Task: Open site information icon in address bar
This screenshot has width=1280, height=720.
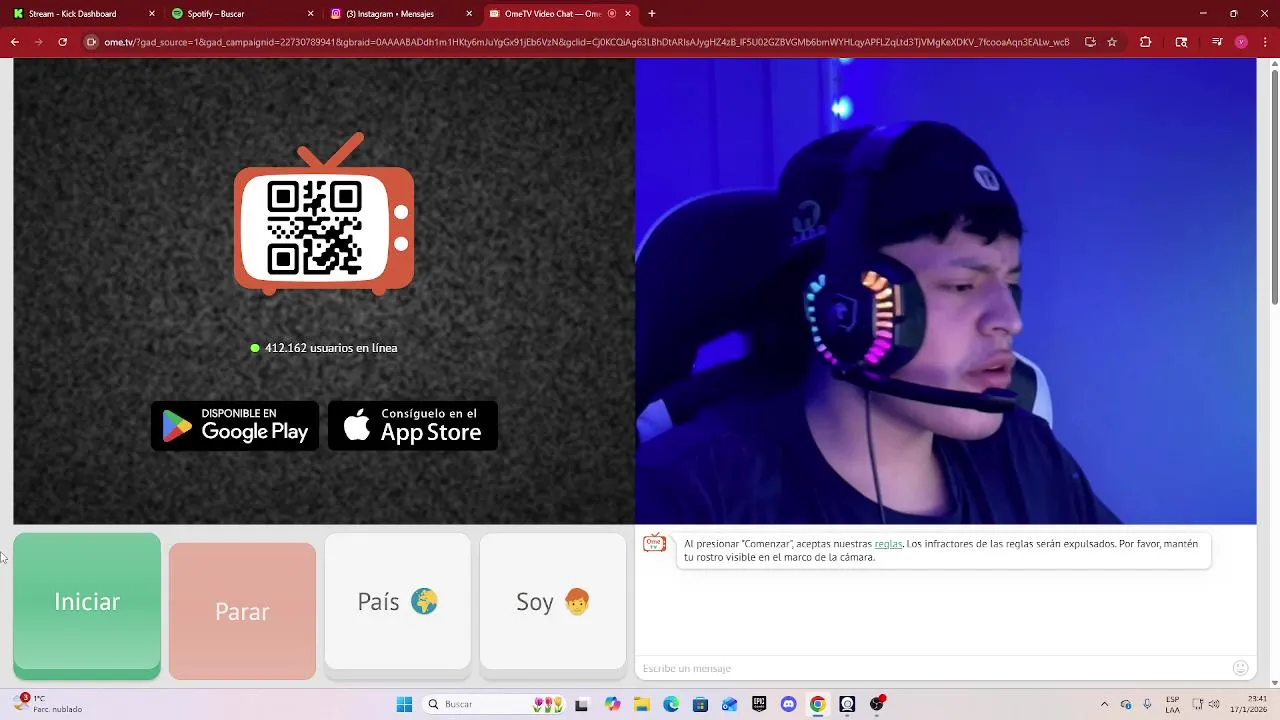Action: pyautogui.click(x=91, y=42)
